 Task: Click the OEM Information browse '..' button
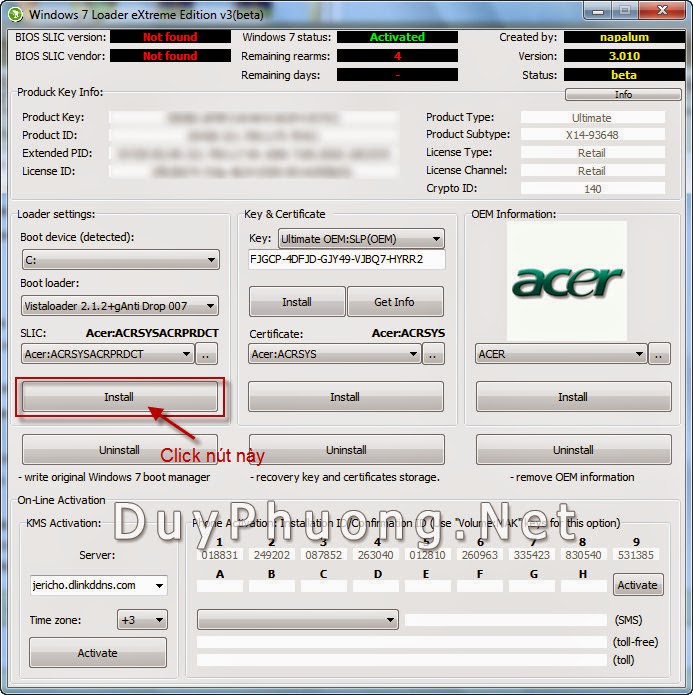pos(659,354)
